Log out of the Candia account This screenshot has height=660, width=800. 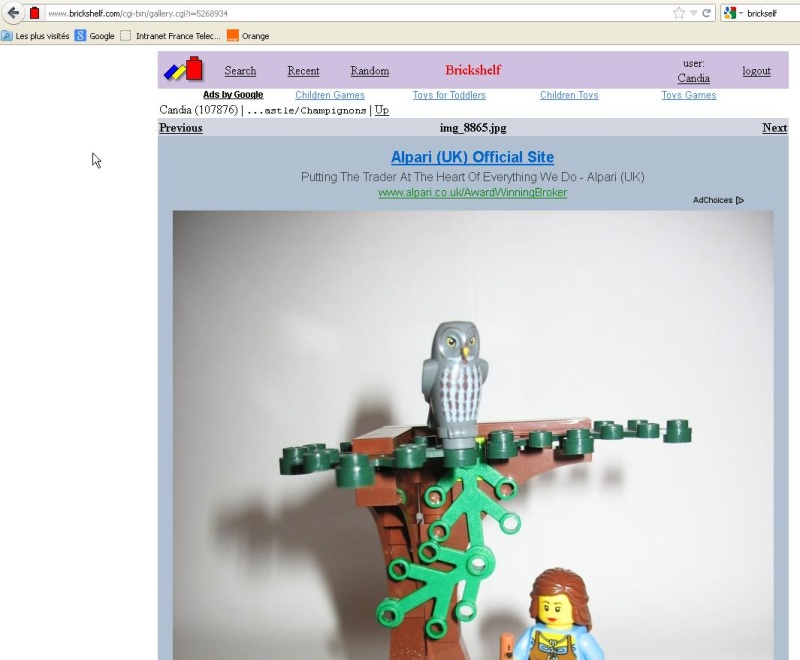tap(756, 71)
